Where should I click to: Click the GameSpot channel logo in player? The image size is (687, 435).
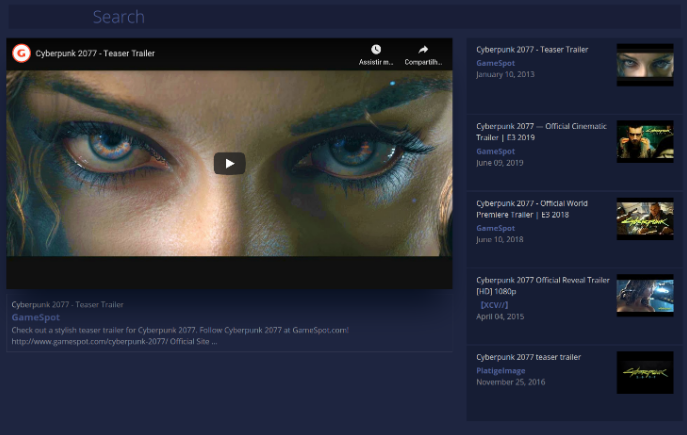point(21,53)
